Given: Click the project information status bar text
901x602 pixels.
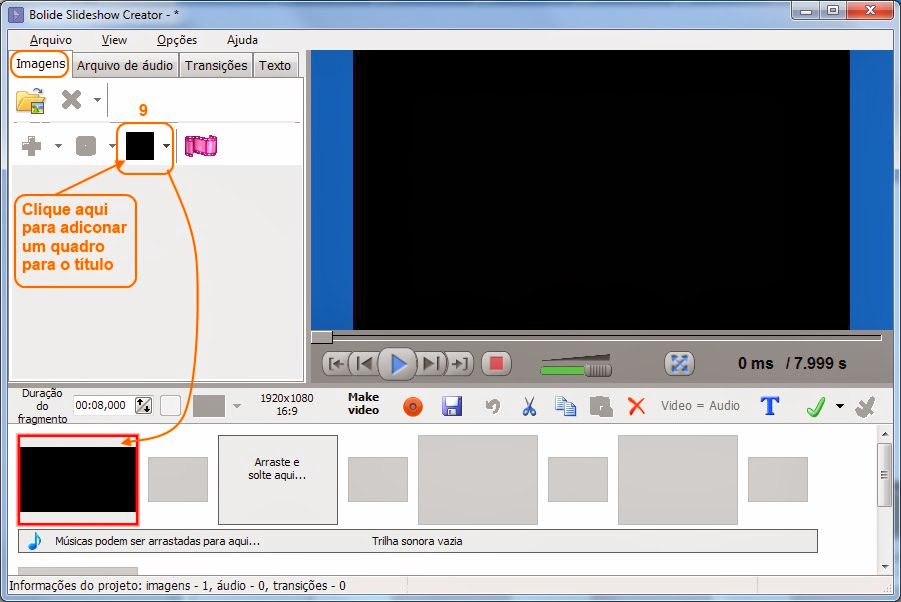Looking at the screenshot, I should tap(177, 586).
